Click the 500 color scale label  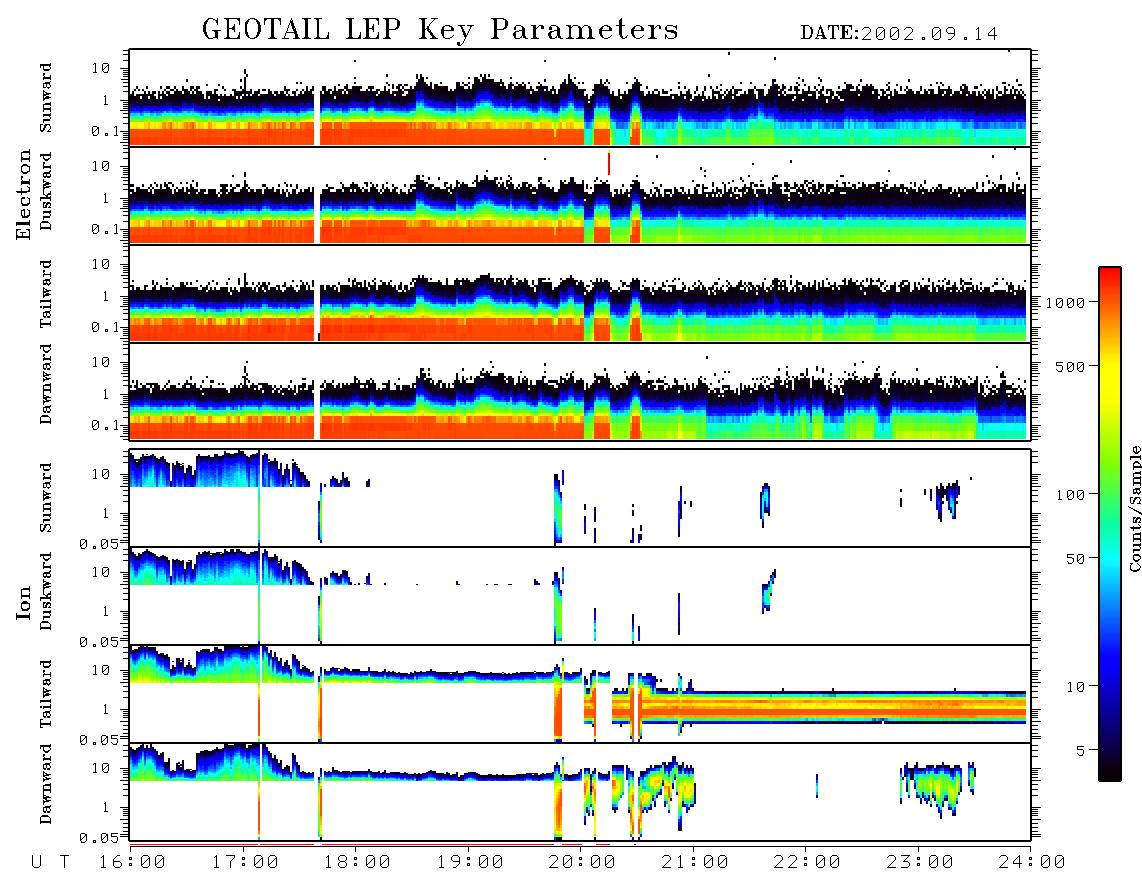pyautogui.click(x=1070, y=366)
